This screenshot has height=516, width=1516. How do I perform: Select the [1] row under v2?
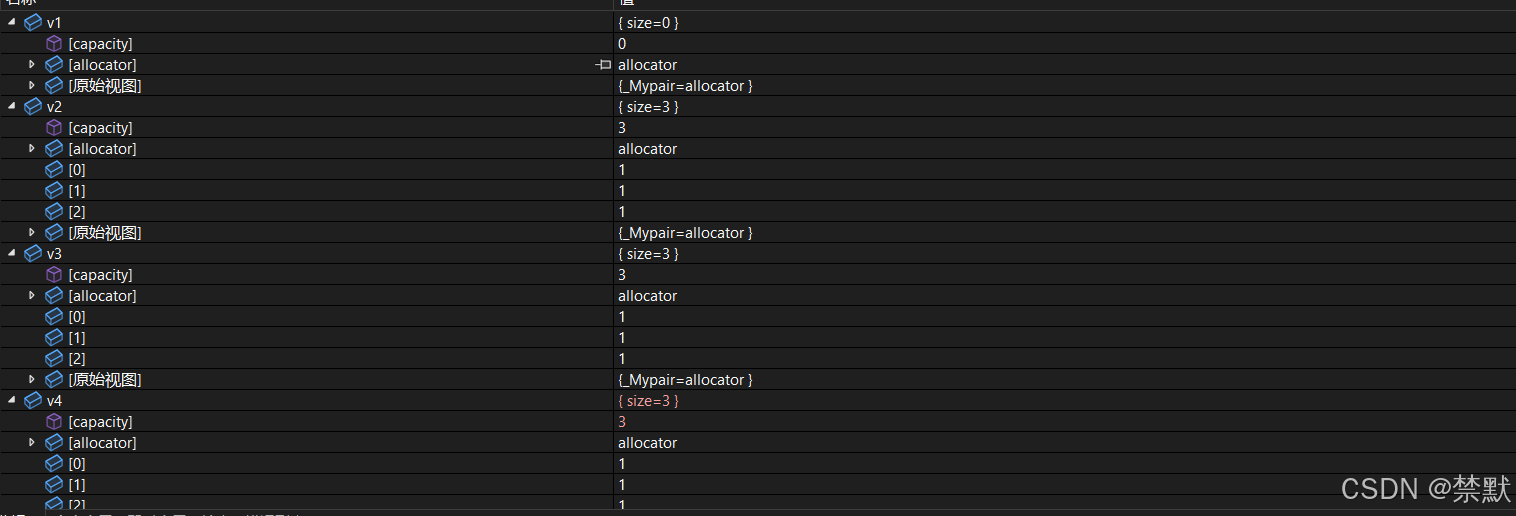click(x=758, y=191)
